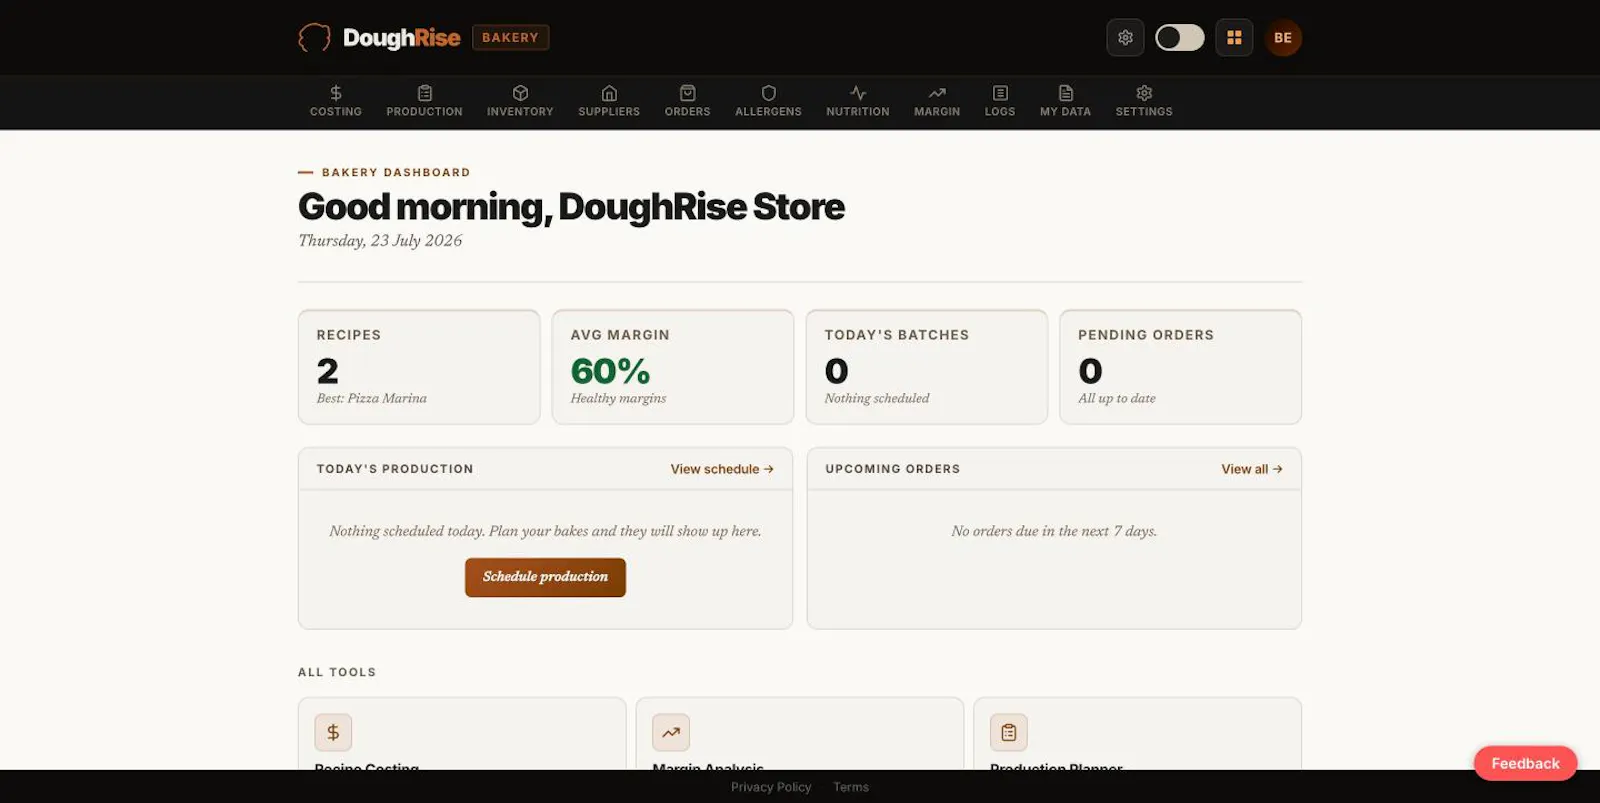Click the Recipe Costing dollar tool icon
1600x803 pixels.
point(333,732)
